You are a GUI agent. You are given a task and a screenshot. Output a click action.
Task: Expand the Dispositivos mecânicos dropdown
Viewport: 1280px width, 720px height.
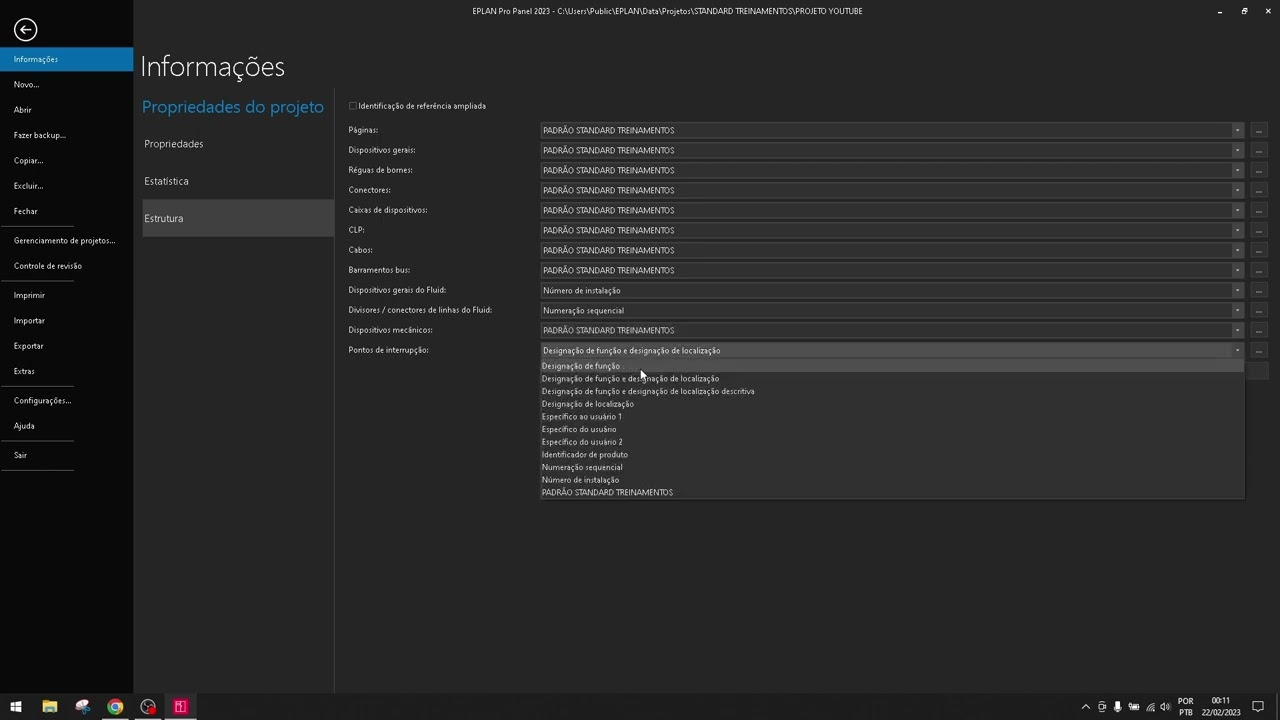pos(1237,330)
